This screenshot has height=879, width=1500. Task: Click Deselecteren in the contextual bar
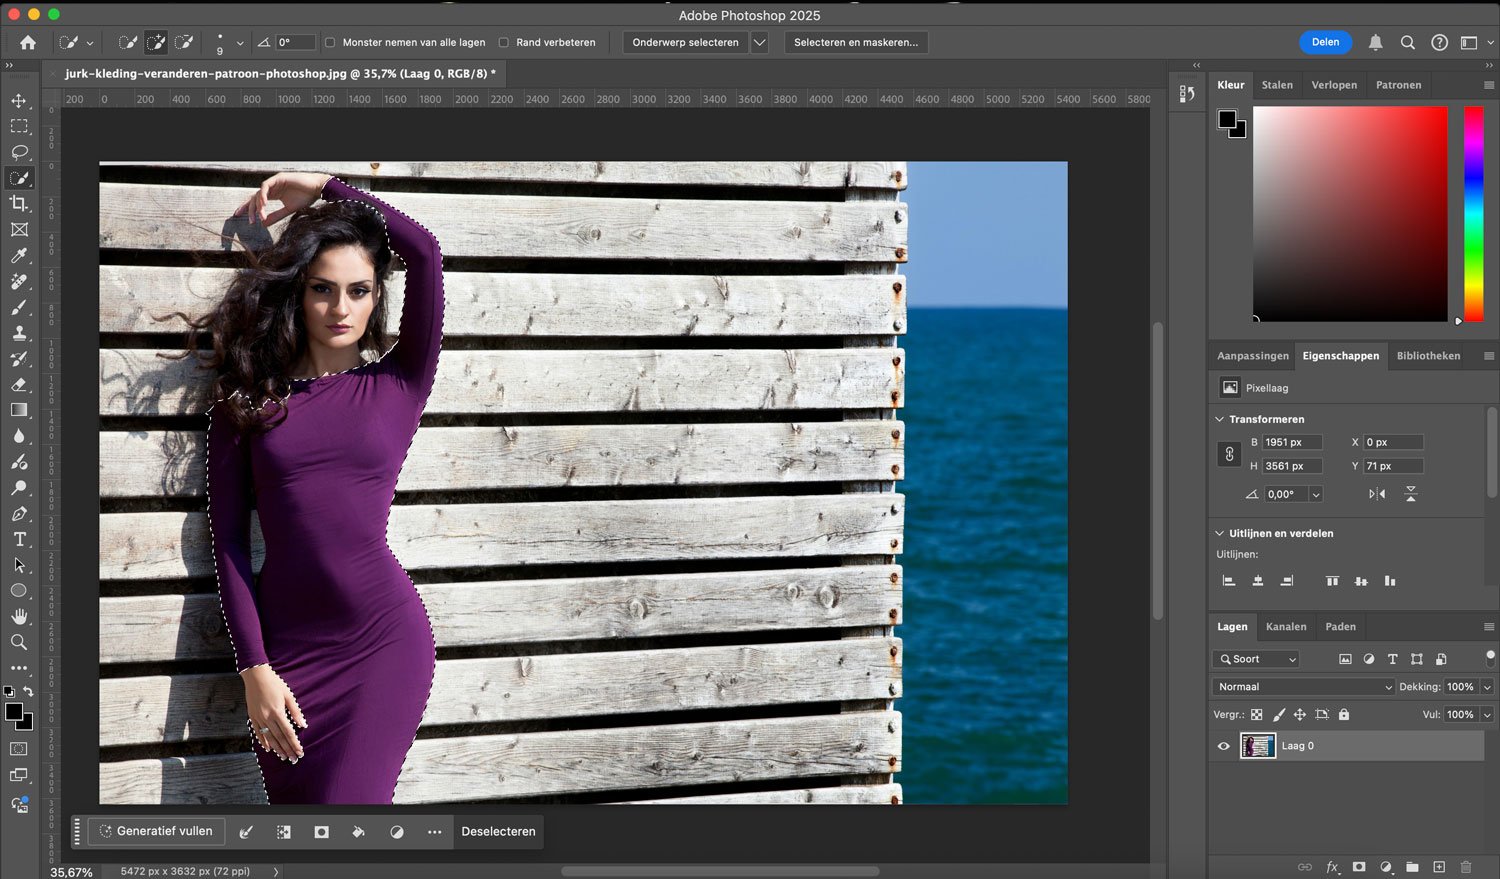498,831
